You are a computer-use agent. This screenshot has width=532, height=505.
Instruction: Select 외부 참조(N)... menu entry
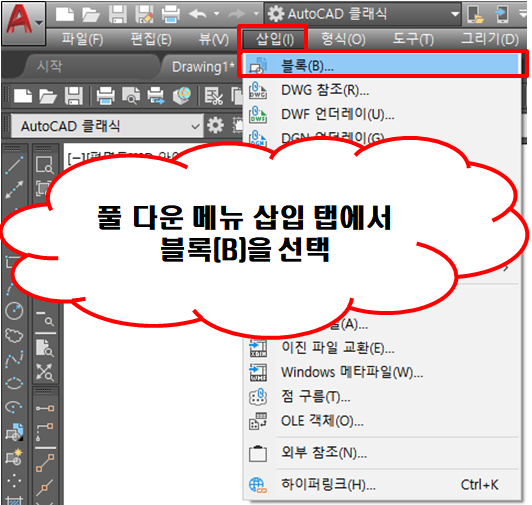click(x=382, y=453)
